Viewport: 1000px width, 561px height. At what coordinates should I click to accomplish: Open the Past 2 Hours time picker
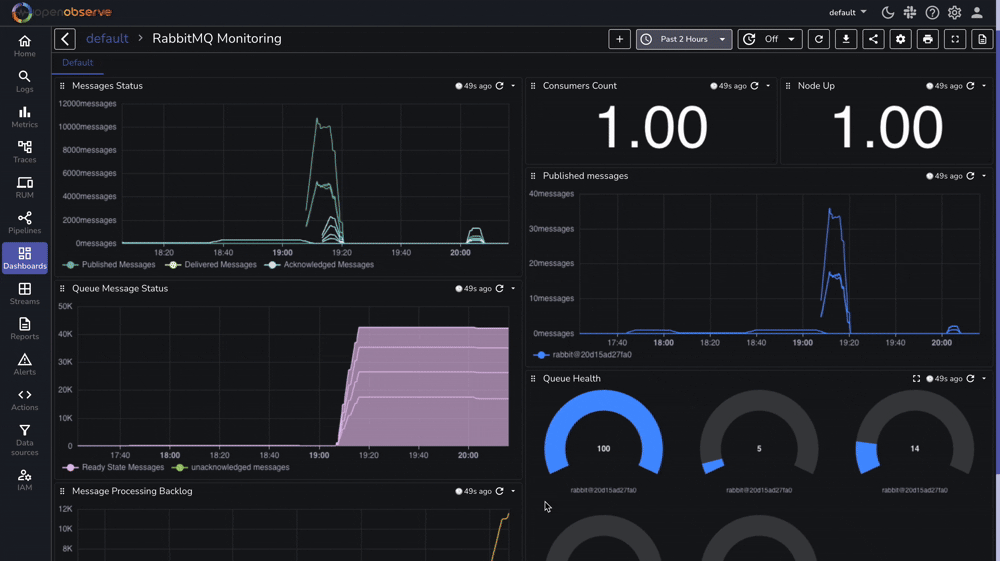coord(684,39)
